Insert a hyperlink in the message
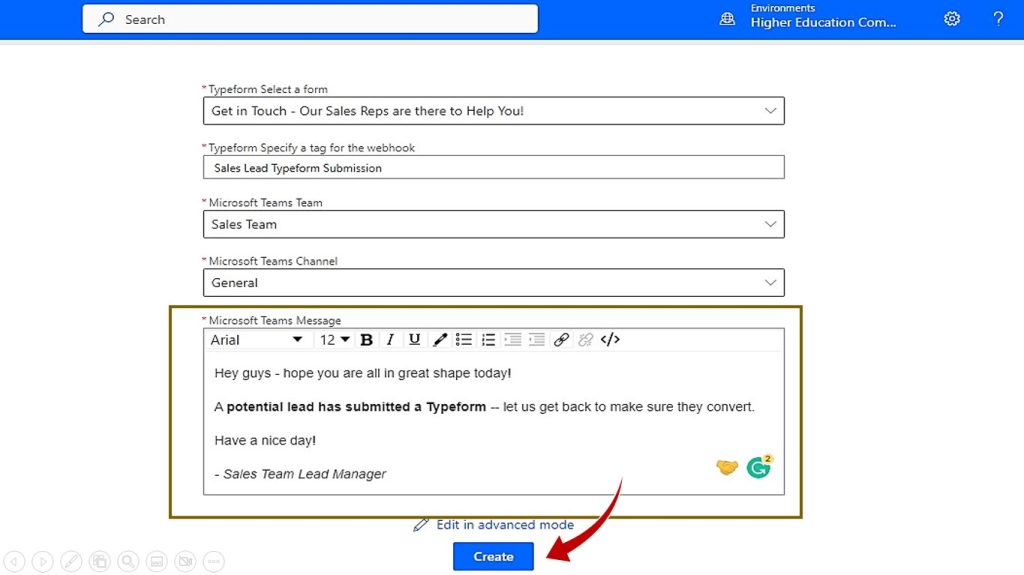This screenshot has width=1024, height=575. [561, 340]
